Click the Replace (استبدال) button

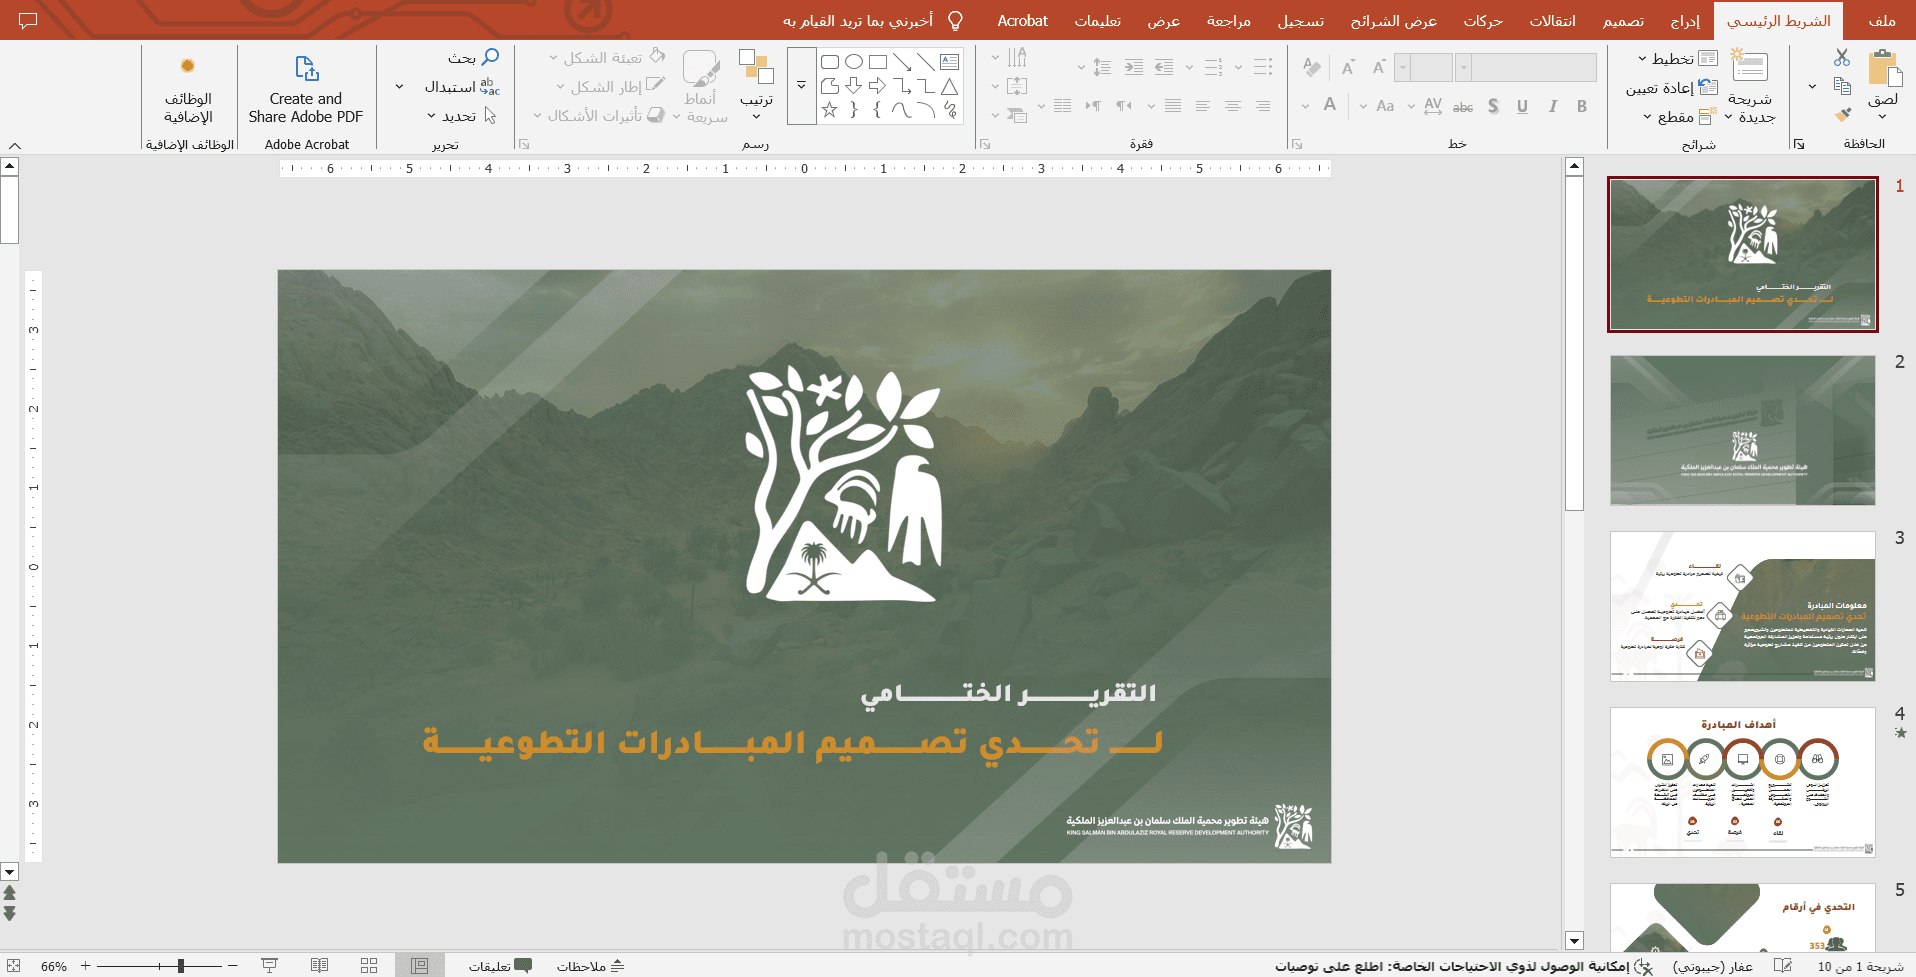click(462, 87)
